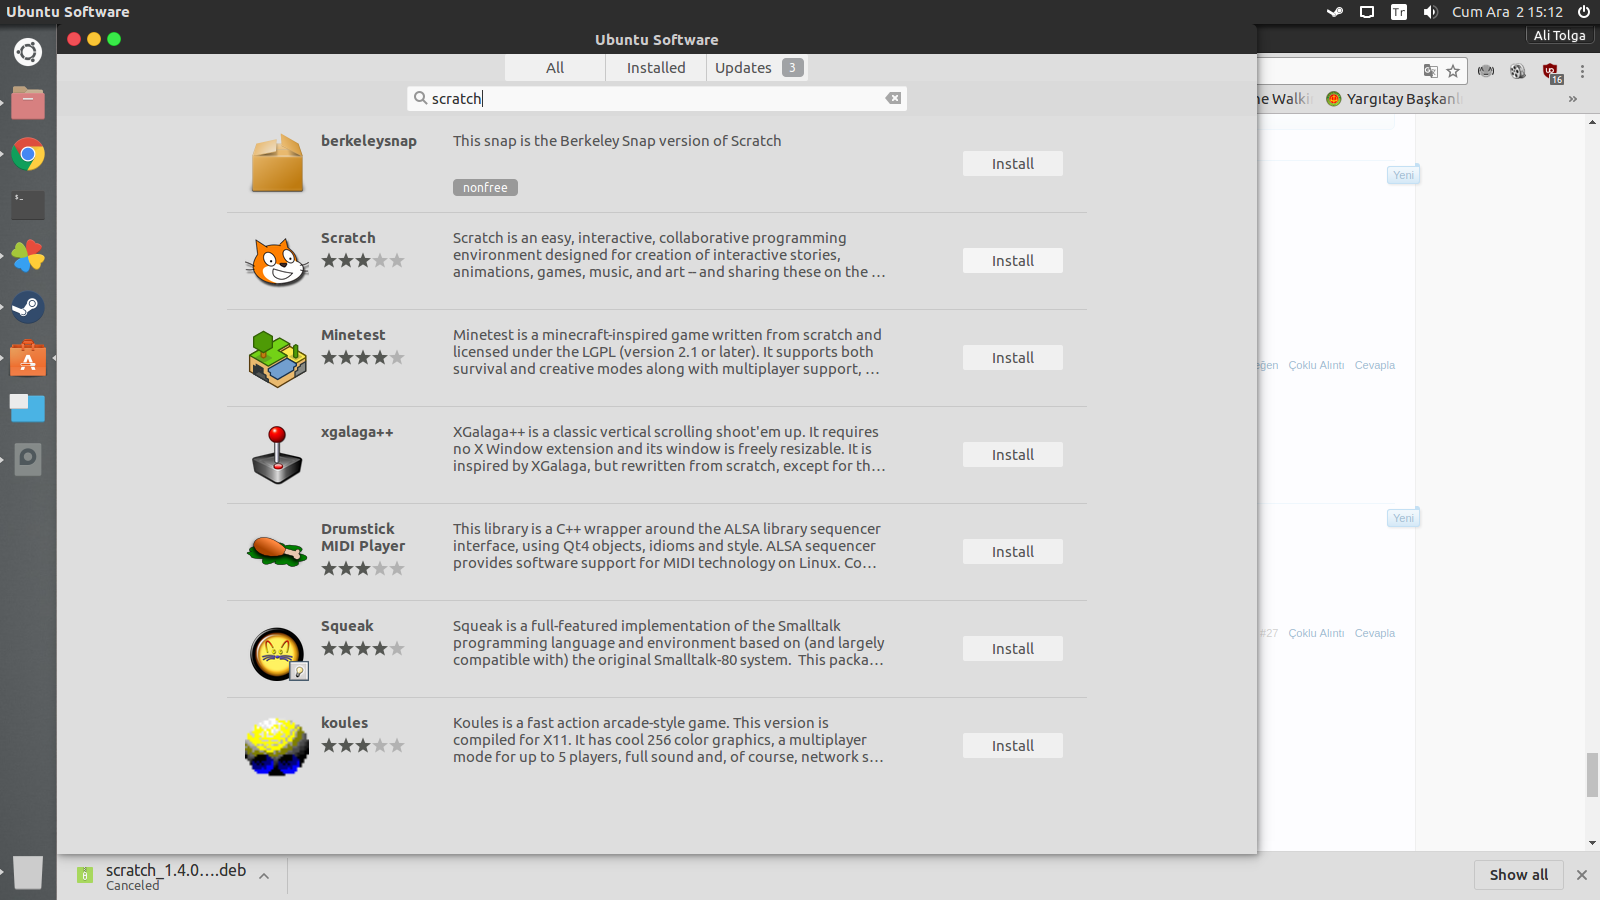Image resolution: width=1600 pixels, height=900 pixels.
Task: Click the Minetest block icon
Action: [x=277, y=358]
